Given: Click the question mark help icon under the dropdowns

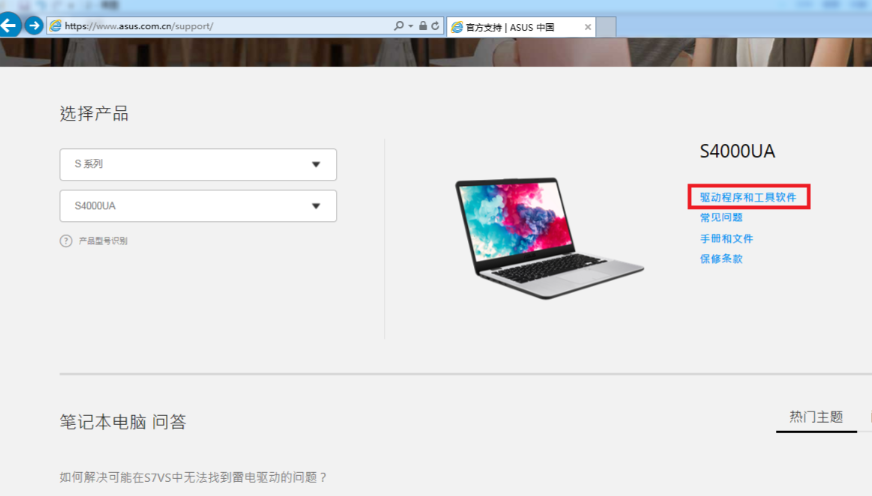Looking at the screenshot, I should pyautogui.click(x=66, y=241).
